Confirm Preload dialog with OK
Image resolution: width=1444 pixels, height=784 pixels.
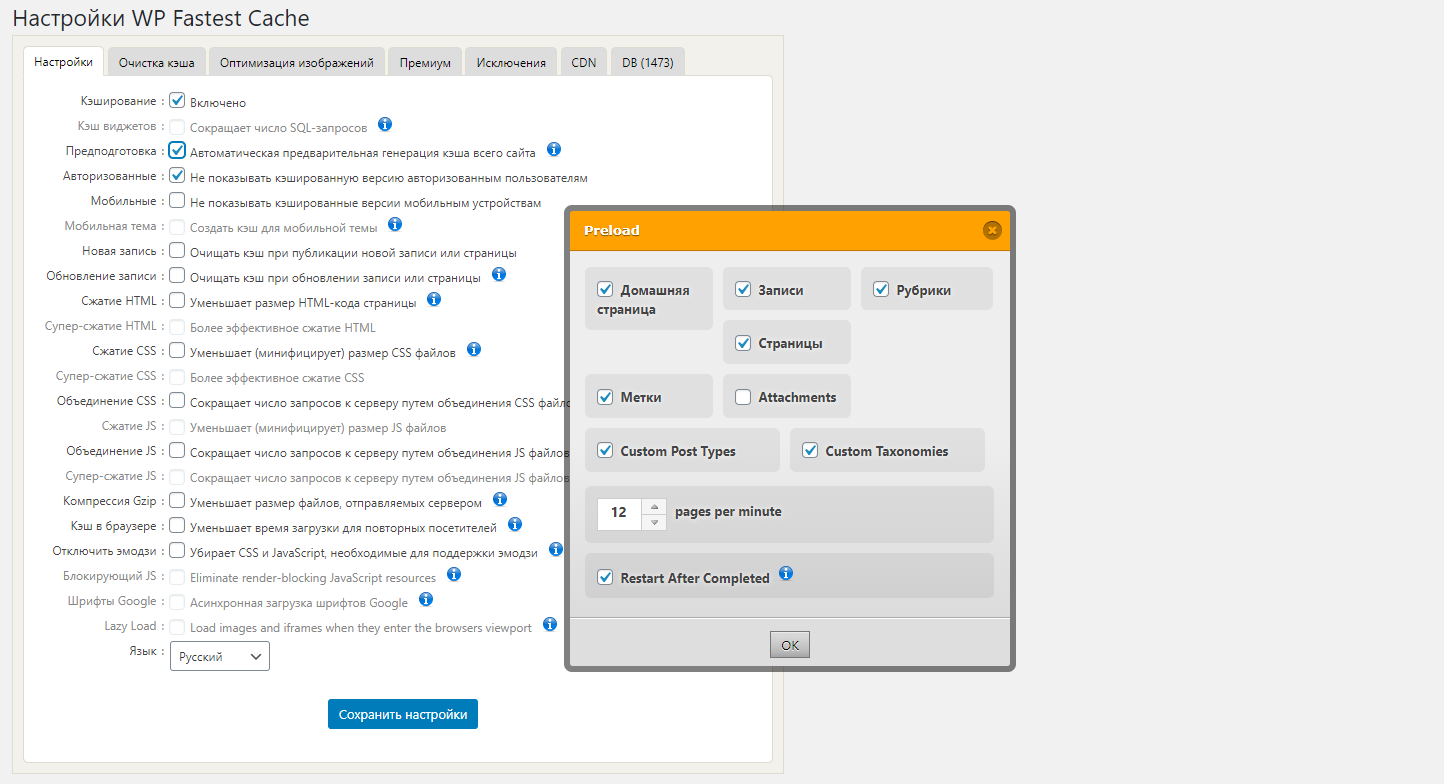pos(790,645)
